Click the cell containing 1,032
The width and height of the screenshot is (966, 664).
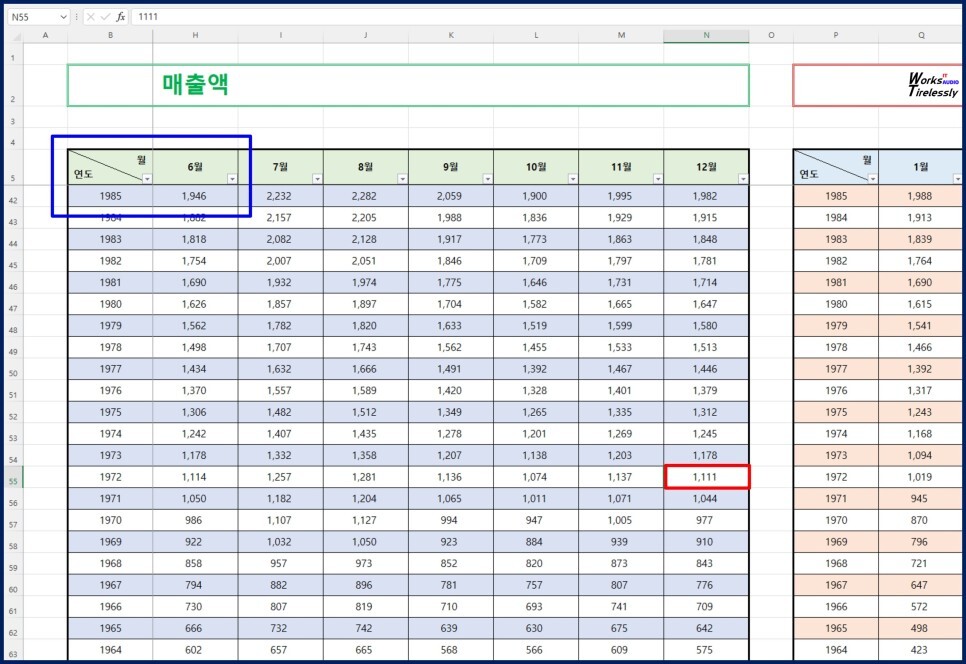click(280, 542)
